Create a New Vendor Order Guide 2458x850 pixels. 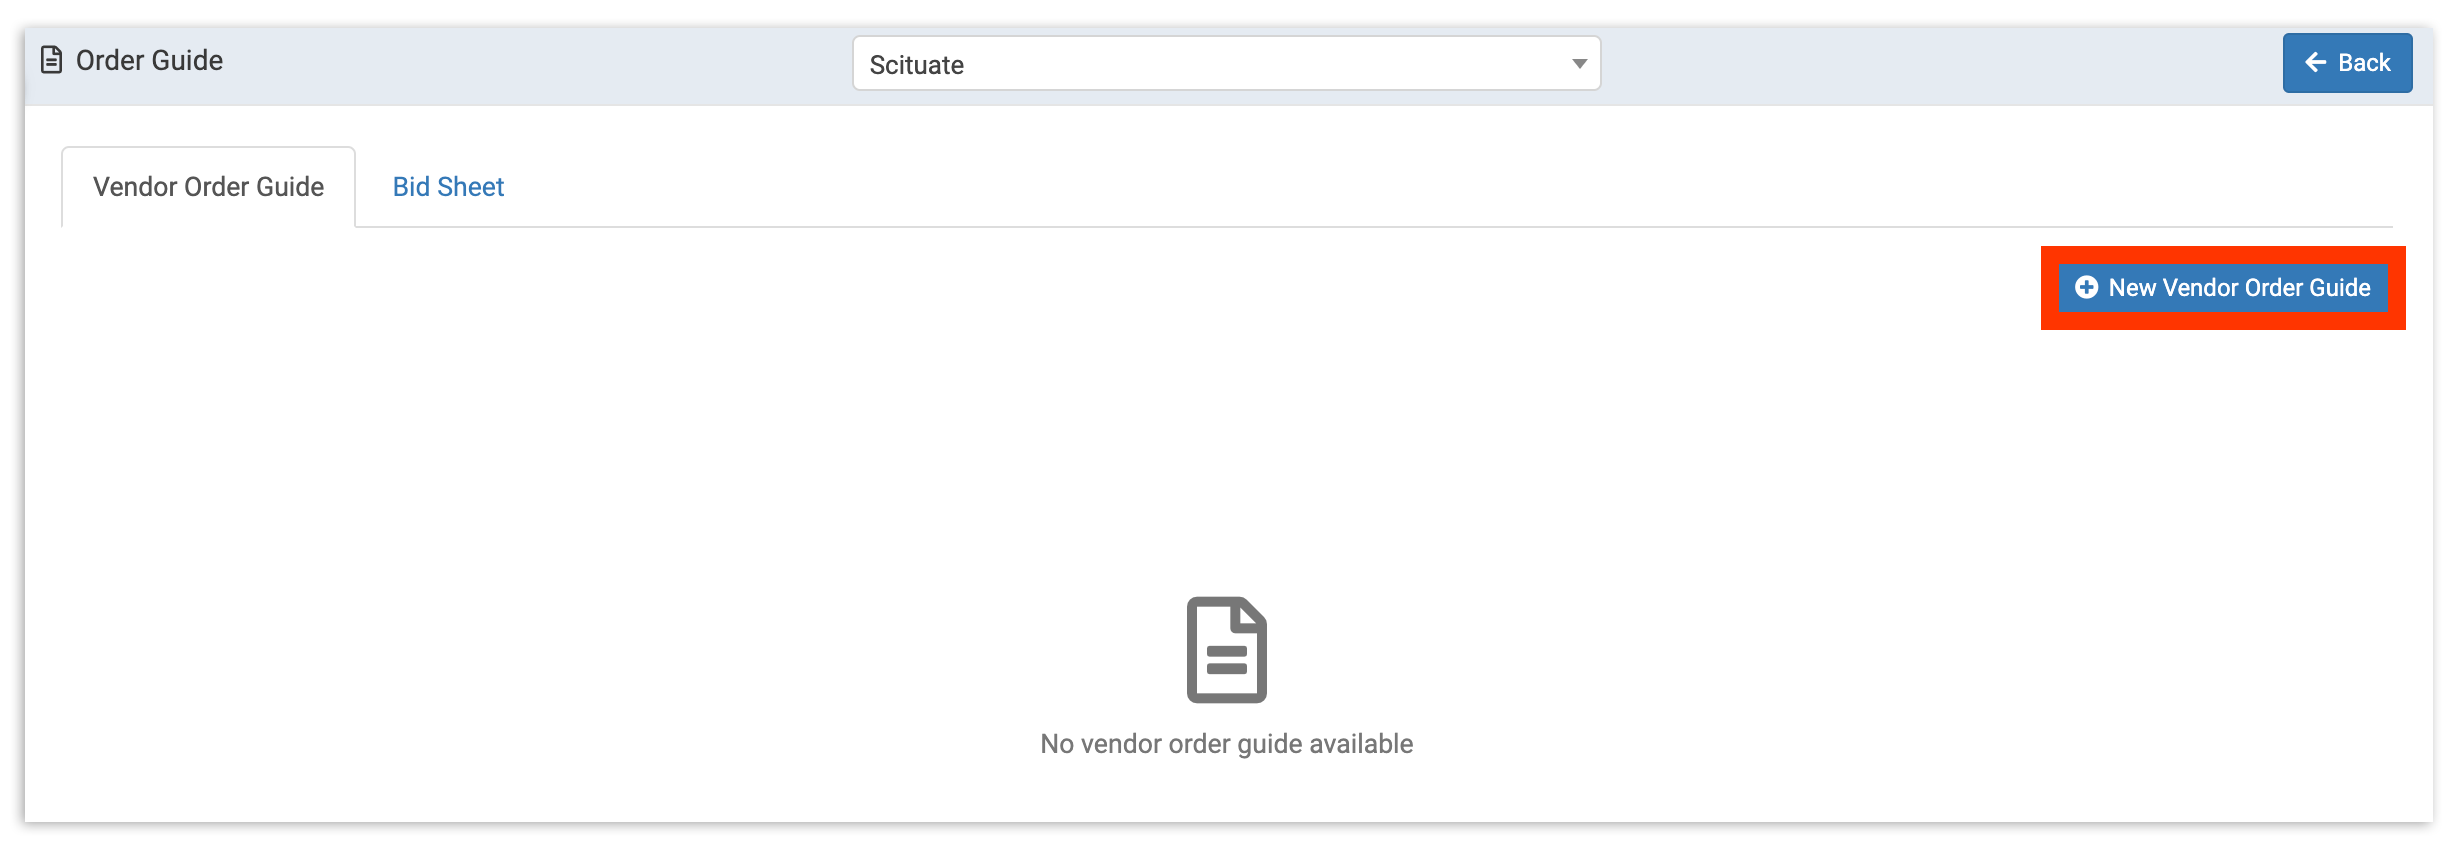[2223, 288]
